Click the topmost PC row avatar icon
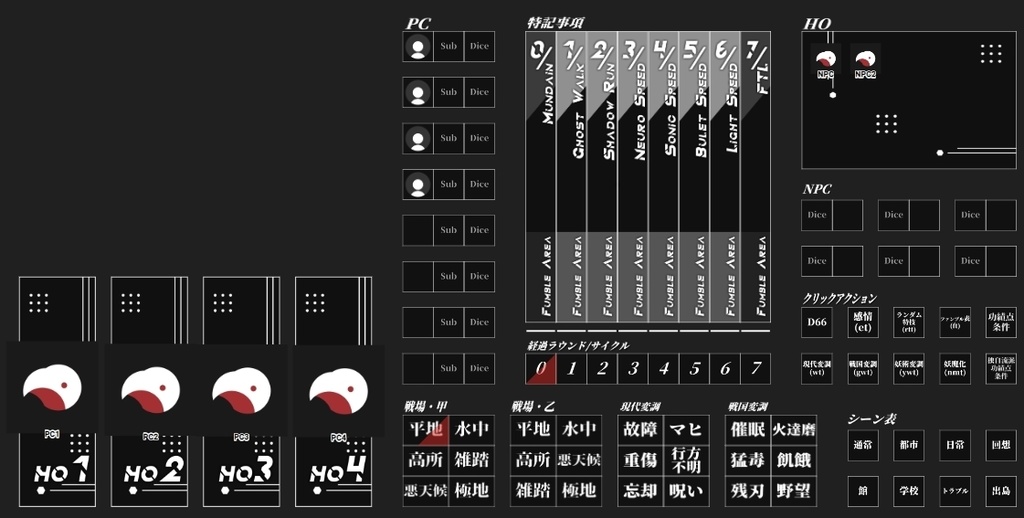 [x=418, y=46]
